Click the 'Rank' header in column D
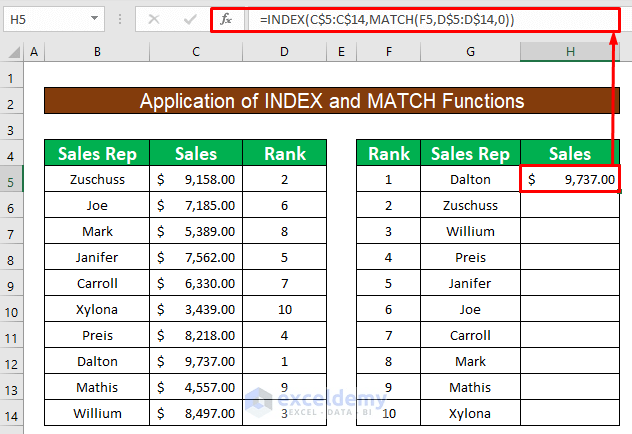Viewport: 632px width, 434px height. [285, 153]
